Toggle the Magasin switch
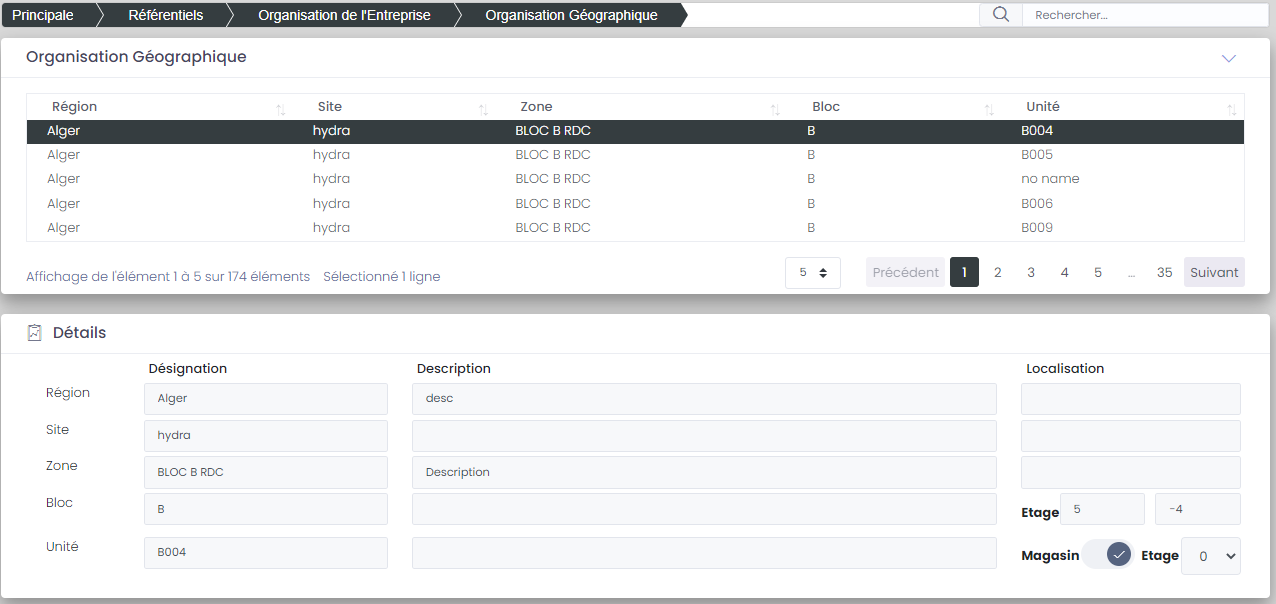Viewport: 1276px width, 604px height. [1107, 554]
